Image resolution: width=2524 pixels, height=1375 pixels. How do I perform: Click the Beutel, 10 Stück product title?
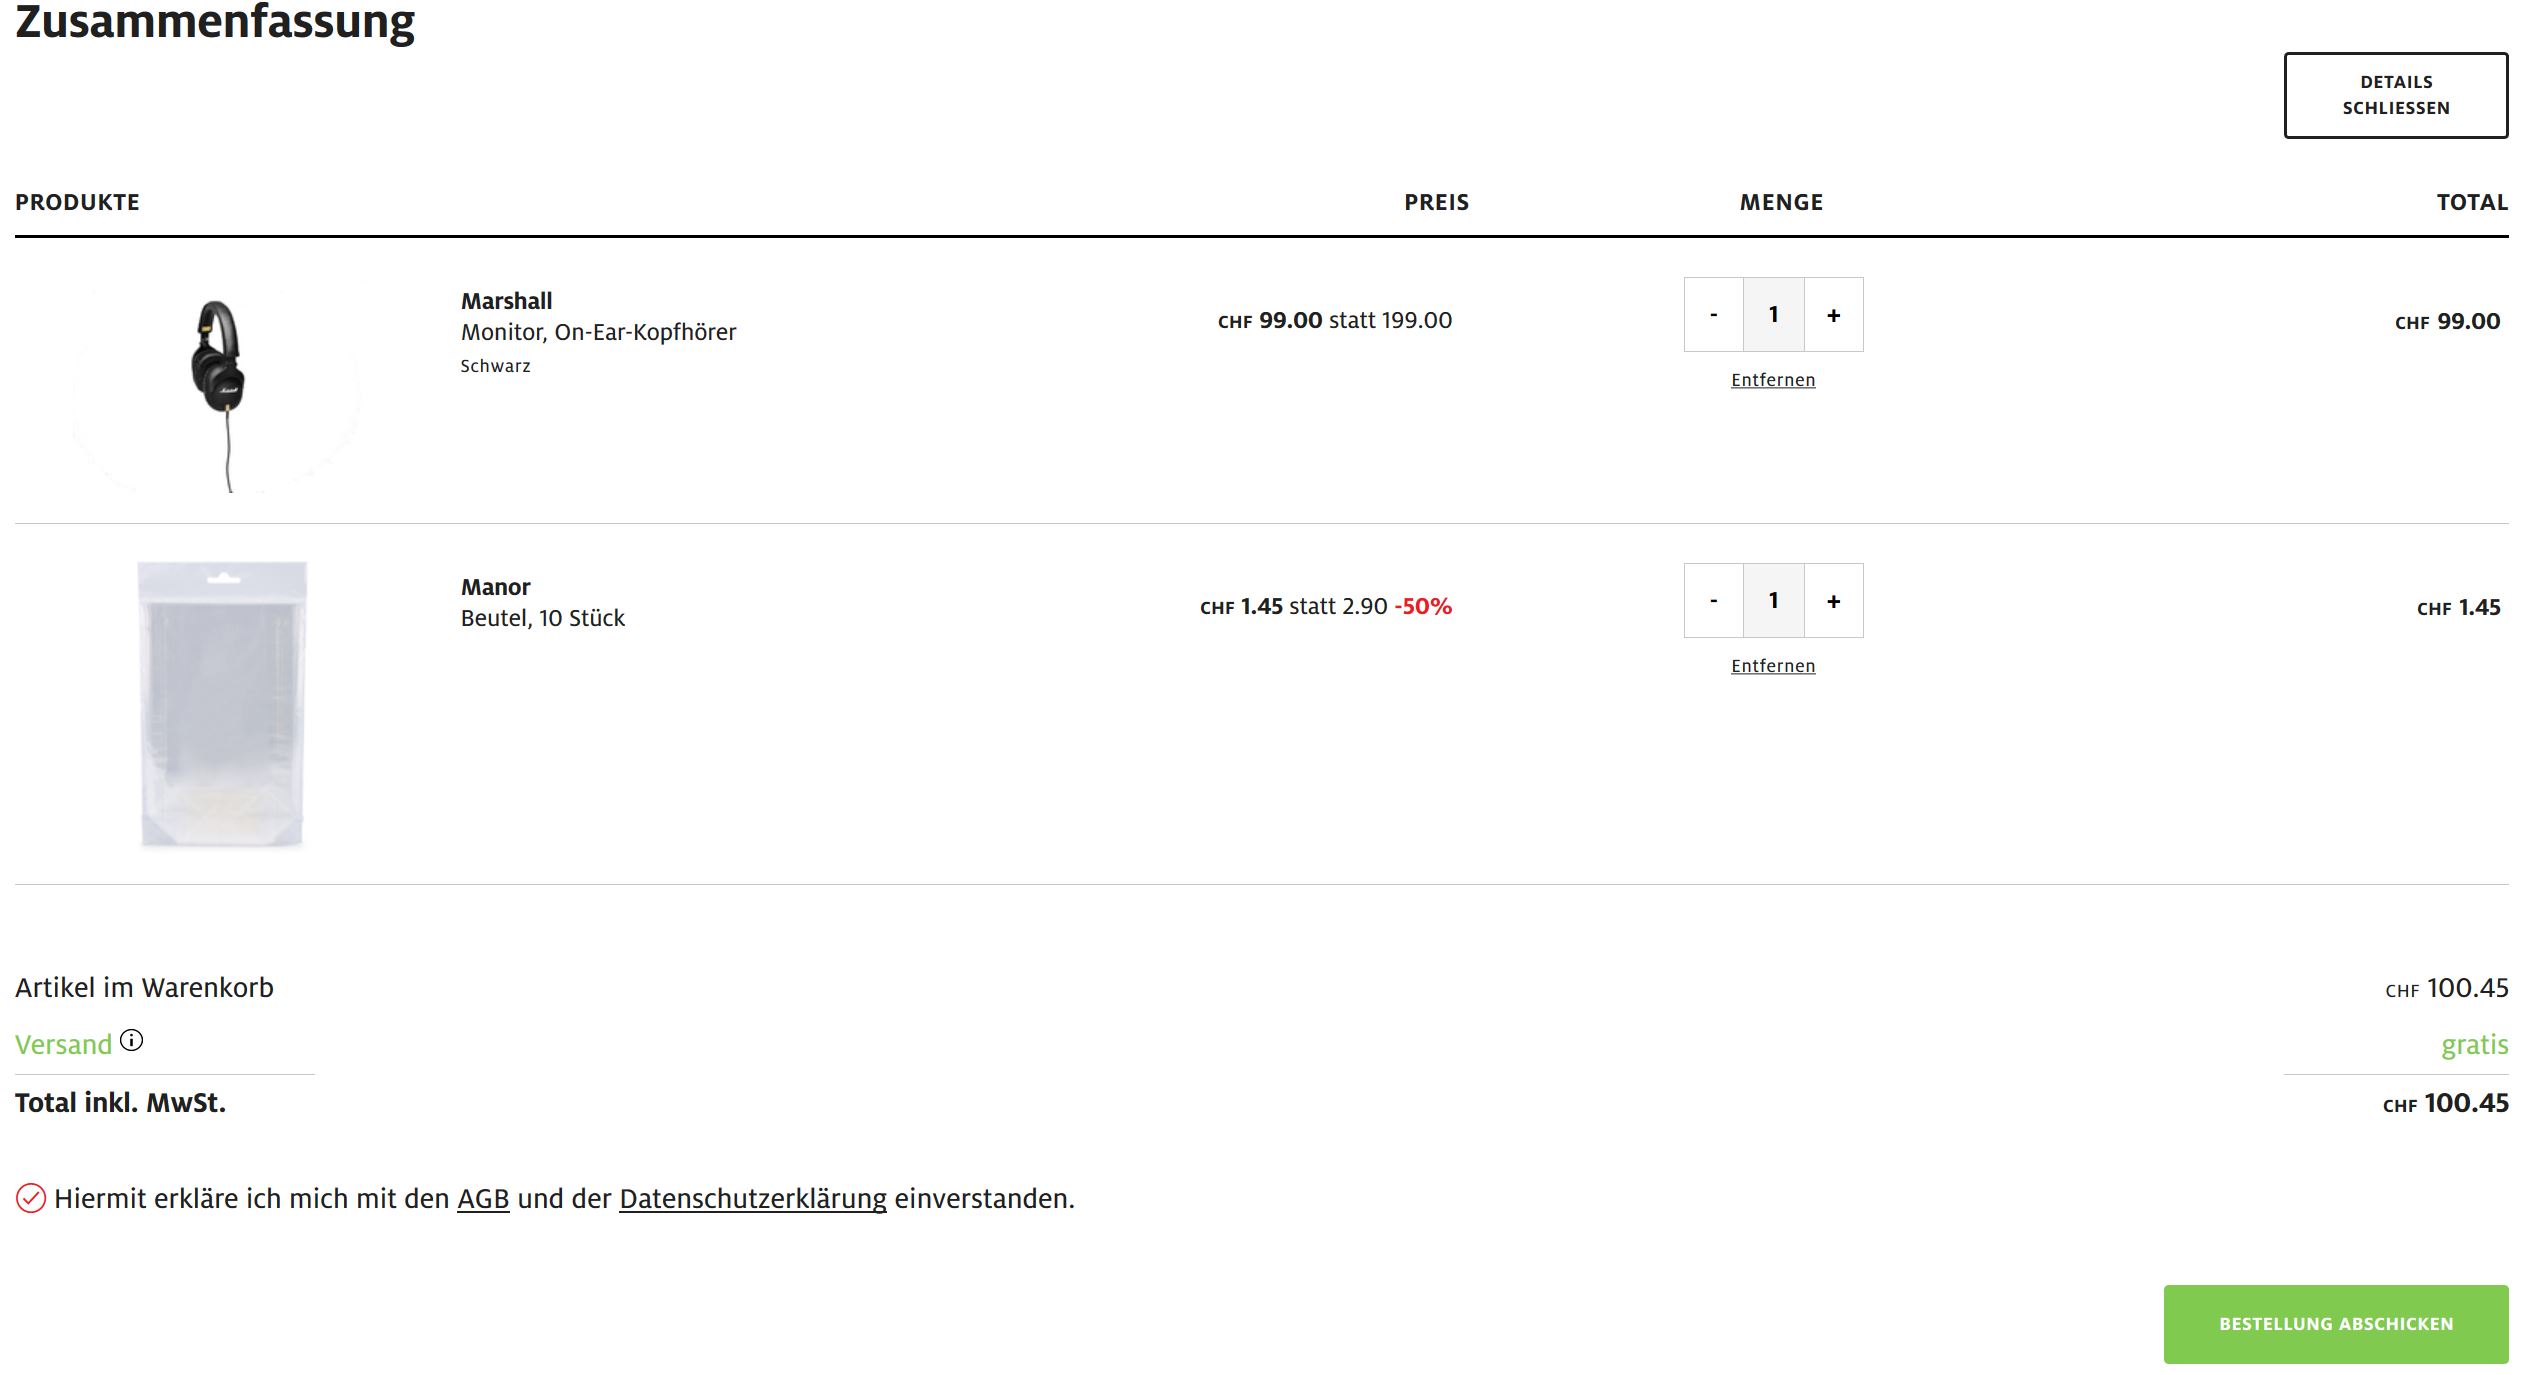click(542, 618)
